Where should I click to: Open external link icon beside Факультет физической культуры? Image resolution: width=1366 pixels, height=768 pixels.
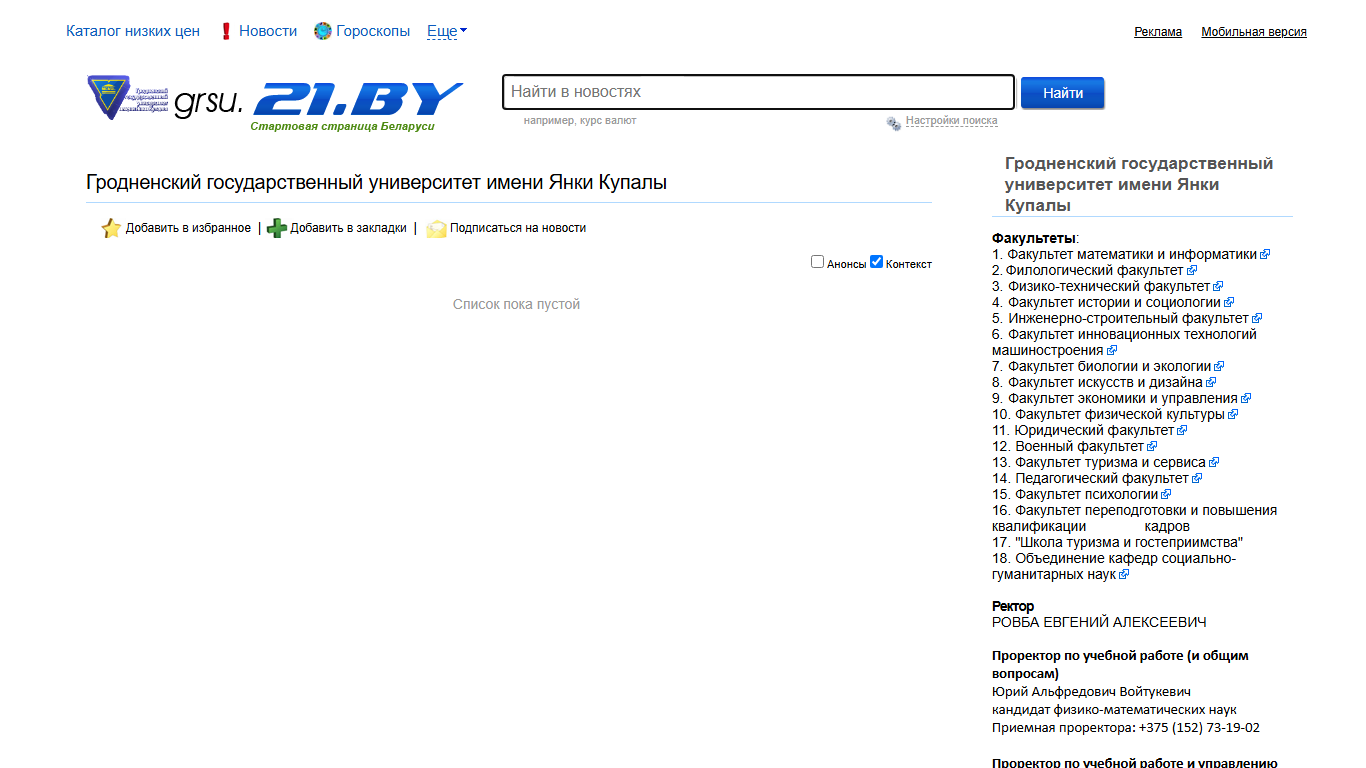1233,415
